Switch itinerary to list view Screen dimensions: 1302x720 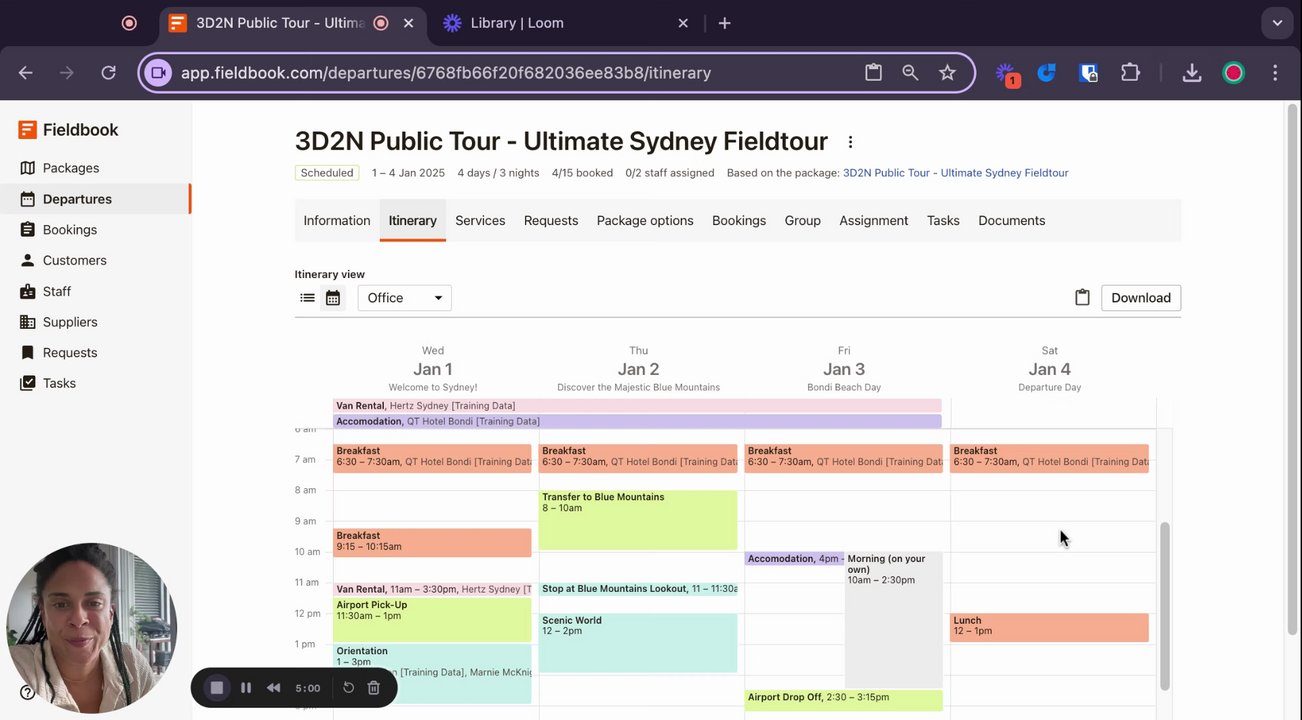(x=307, y=298)
